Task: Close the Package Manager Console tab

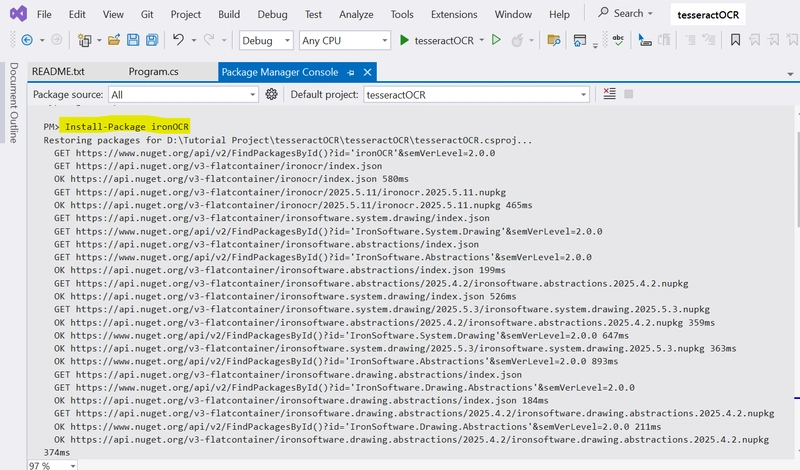Action: coord(367,72)
